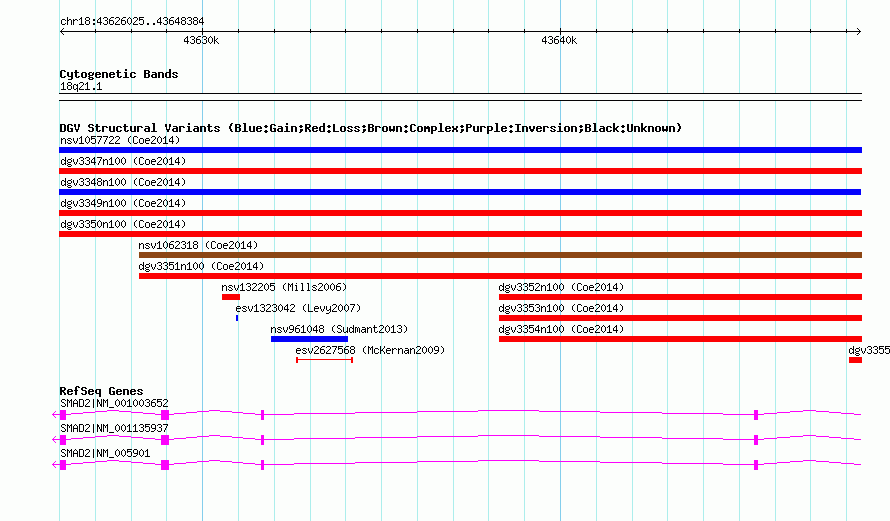Open the partially visible dgv3355 label
This screenshot has height=521, width=890.
pyautogui.click(x=869, y=350)
